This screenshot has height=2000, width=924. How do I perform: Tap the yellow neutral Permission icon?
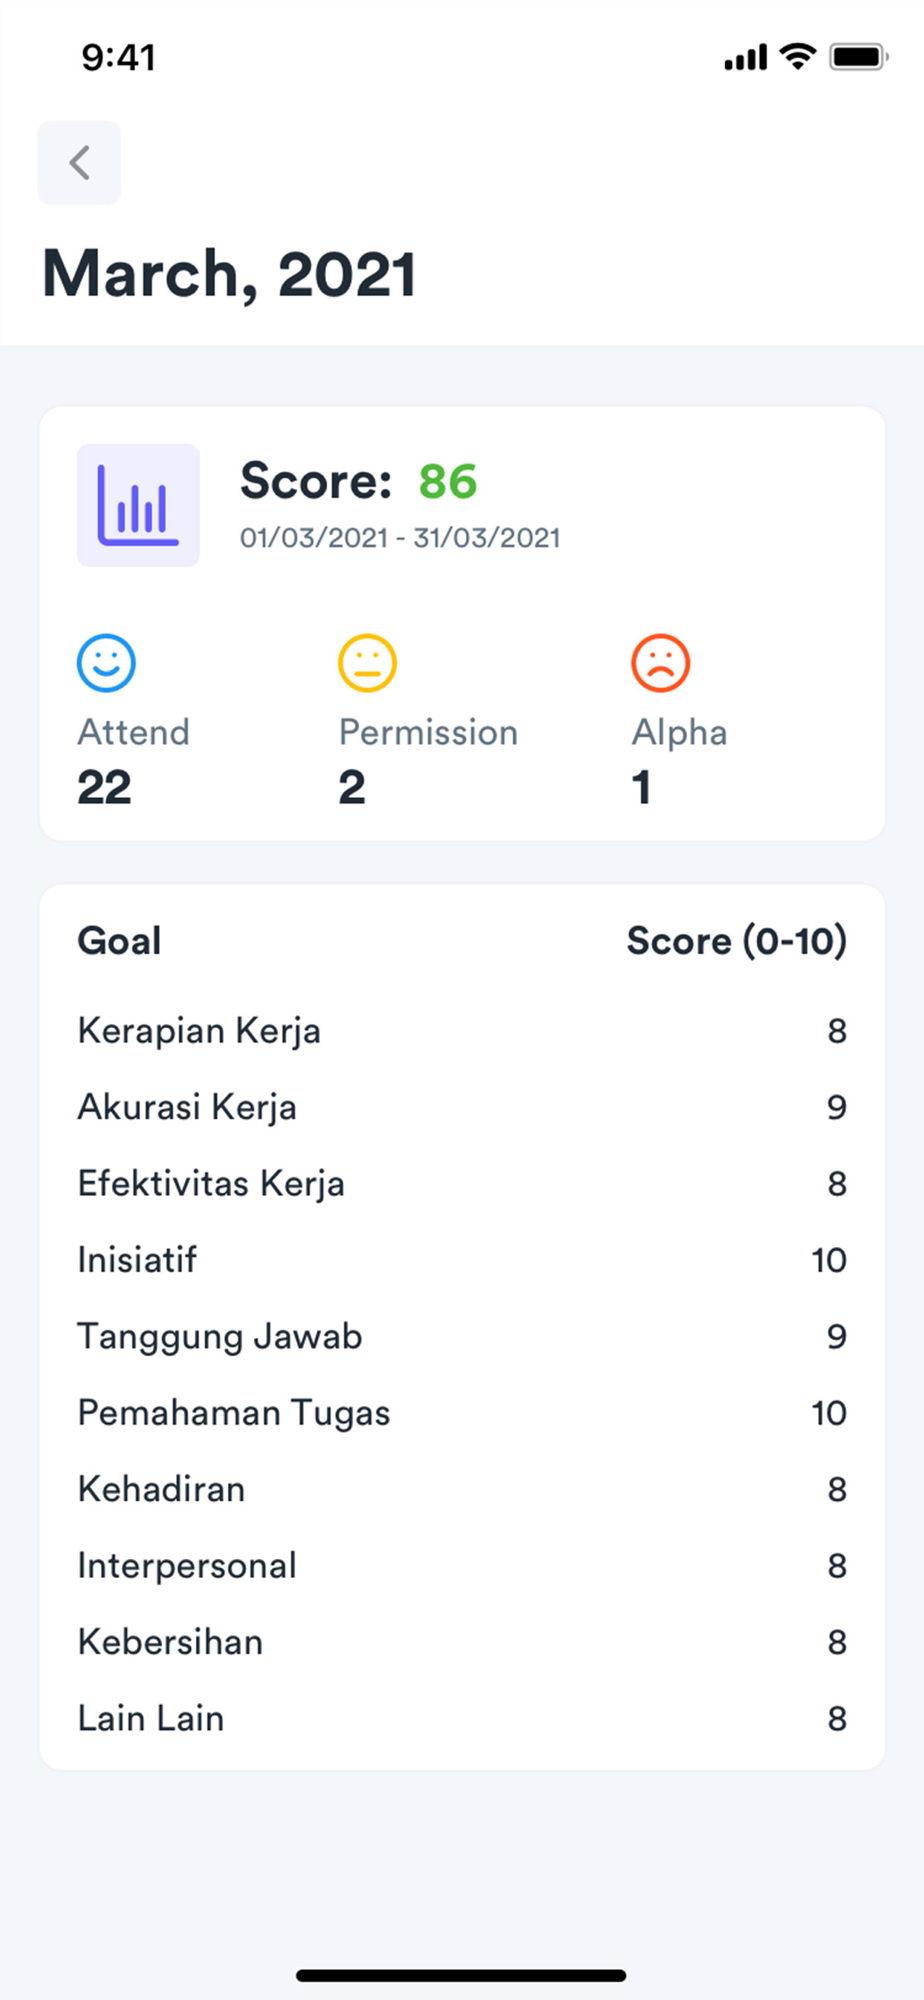click(367, 663)
